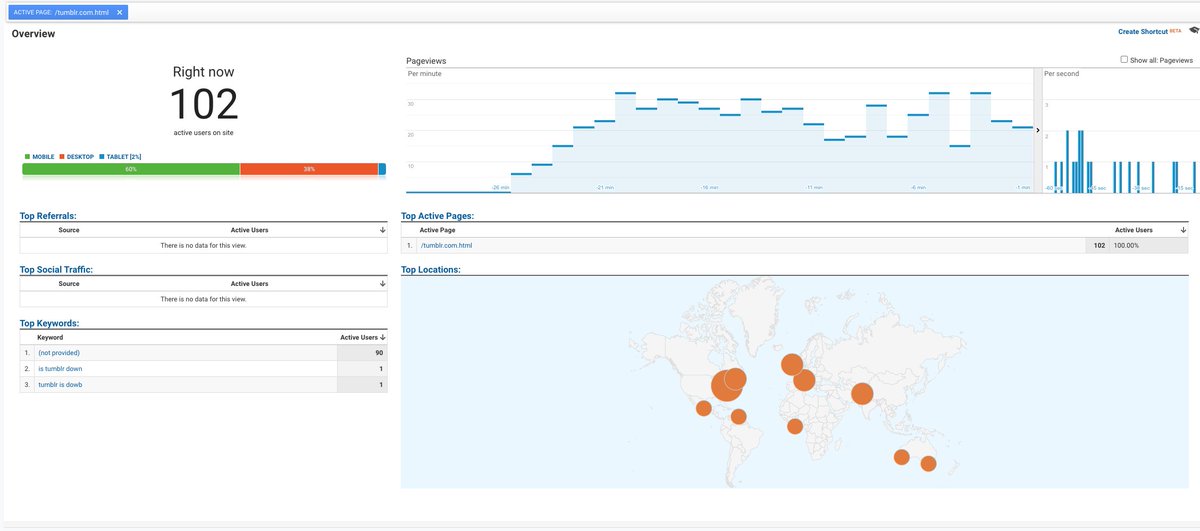The height and width of the screenshot is (531, 1200).
Task: Sort Top Social Traffic by Active Users arrow
Action: pos(382,284)
